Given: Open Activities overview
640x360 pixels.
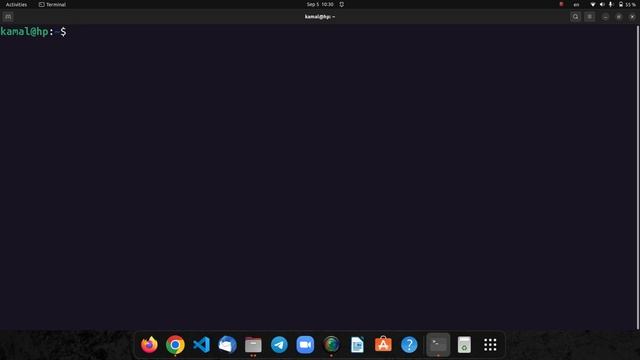Looking at the screenshot, I should pos(16,4).
